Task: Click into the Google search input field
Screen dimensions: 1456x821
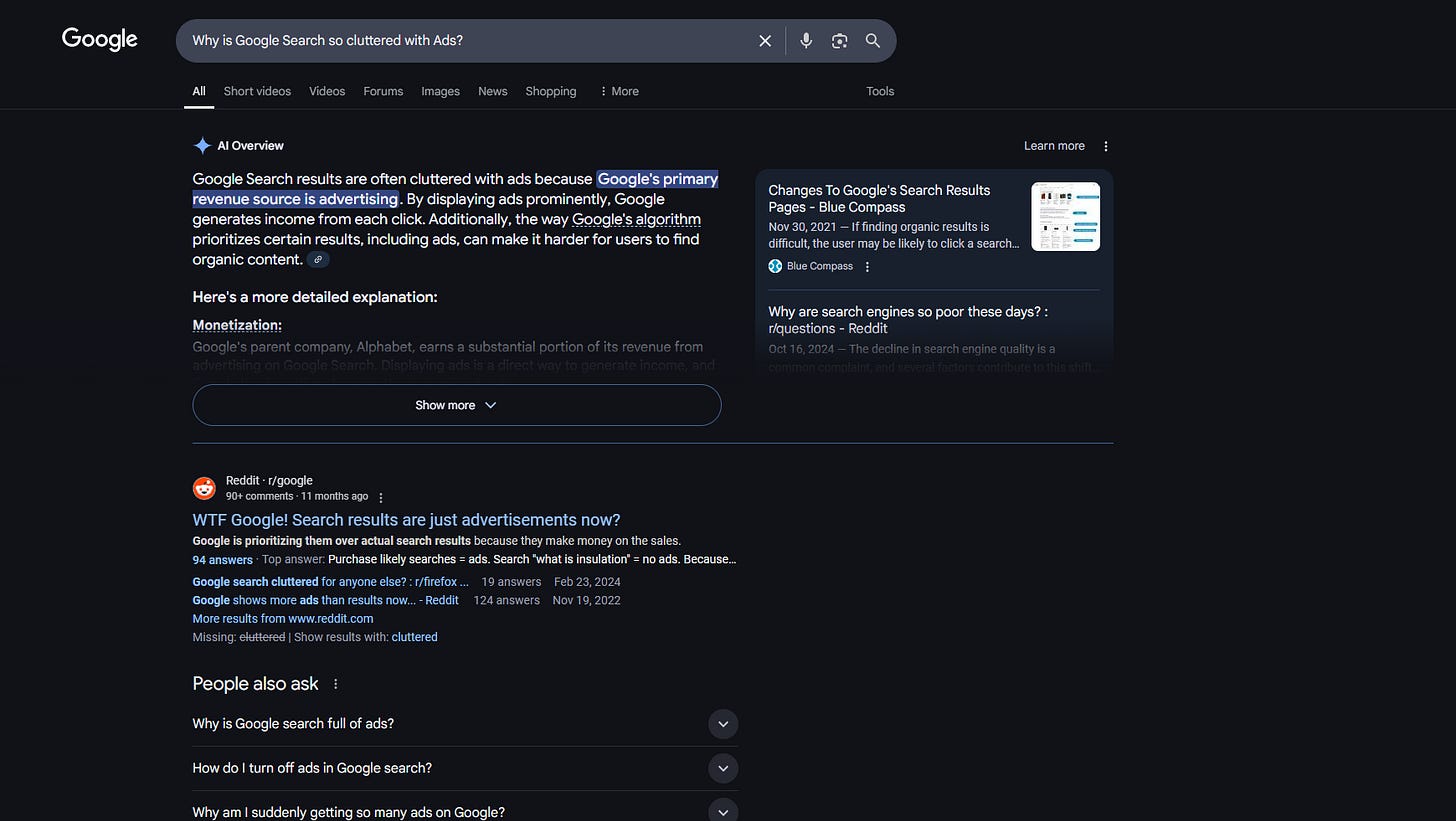Action: 465,41
